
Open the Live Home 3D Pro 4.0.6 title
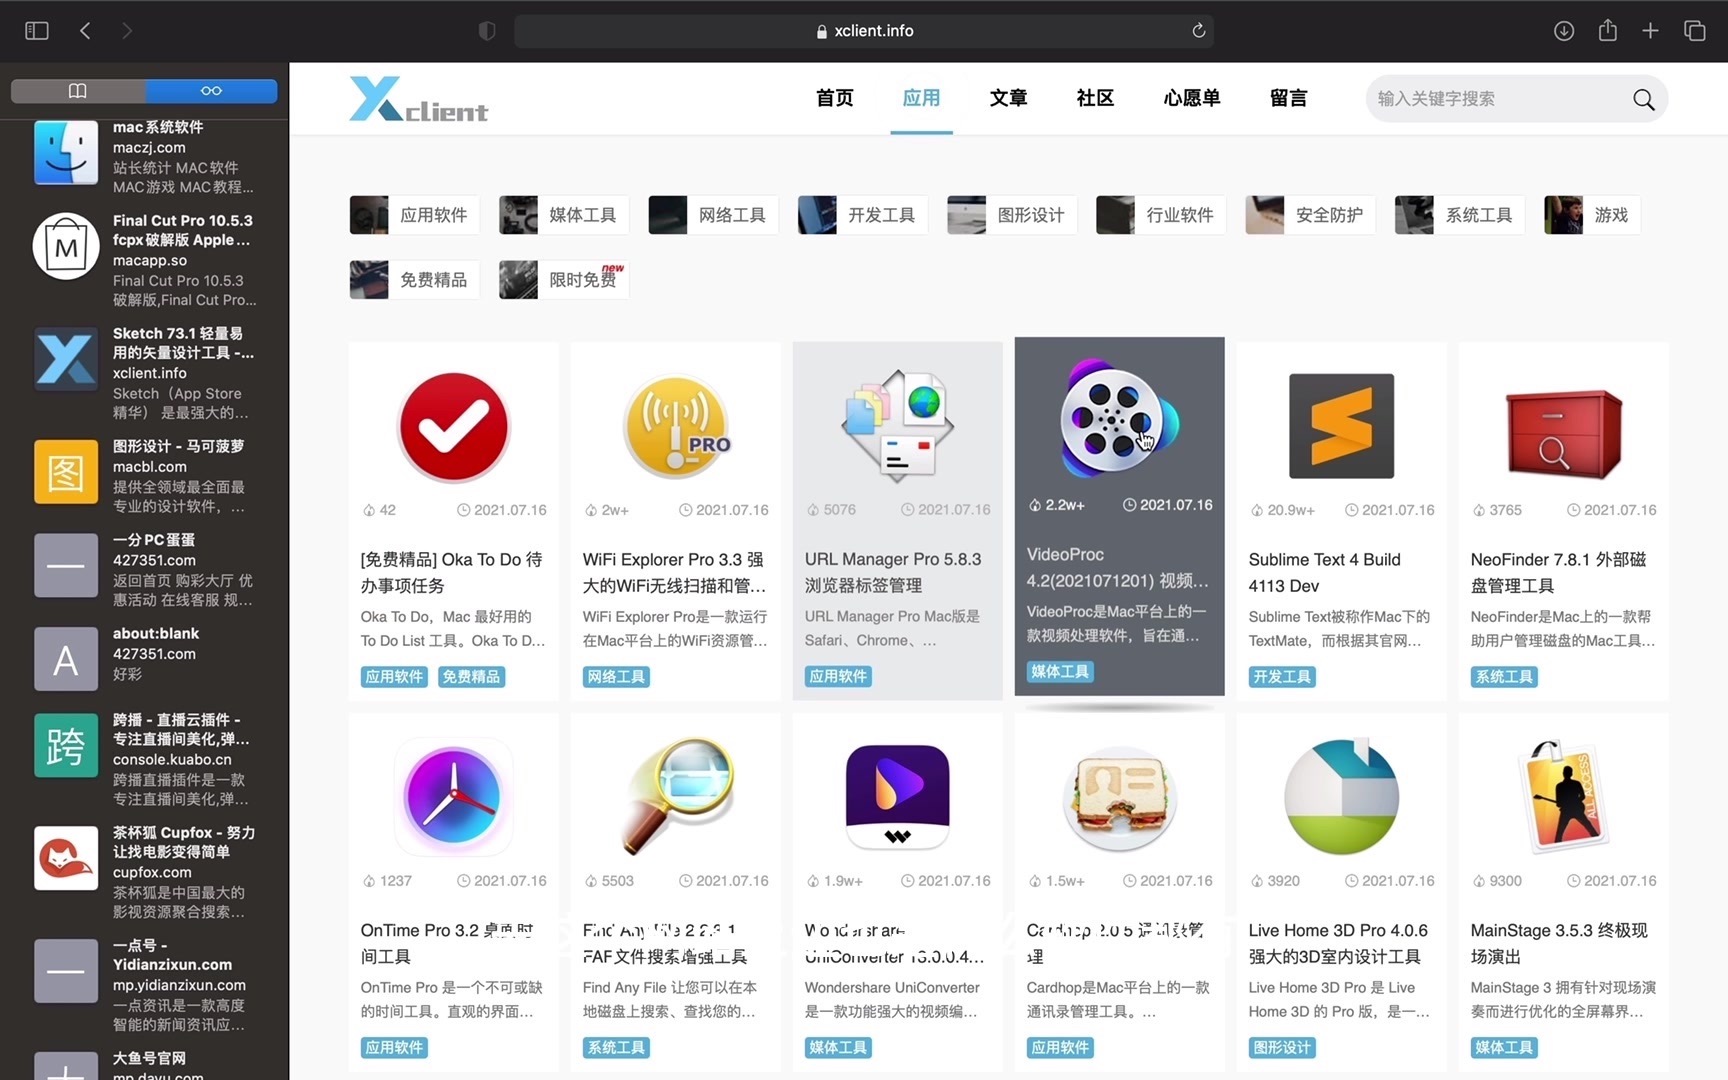click(x=1338, y=943)
